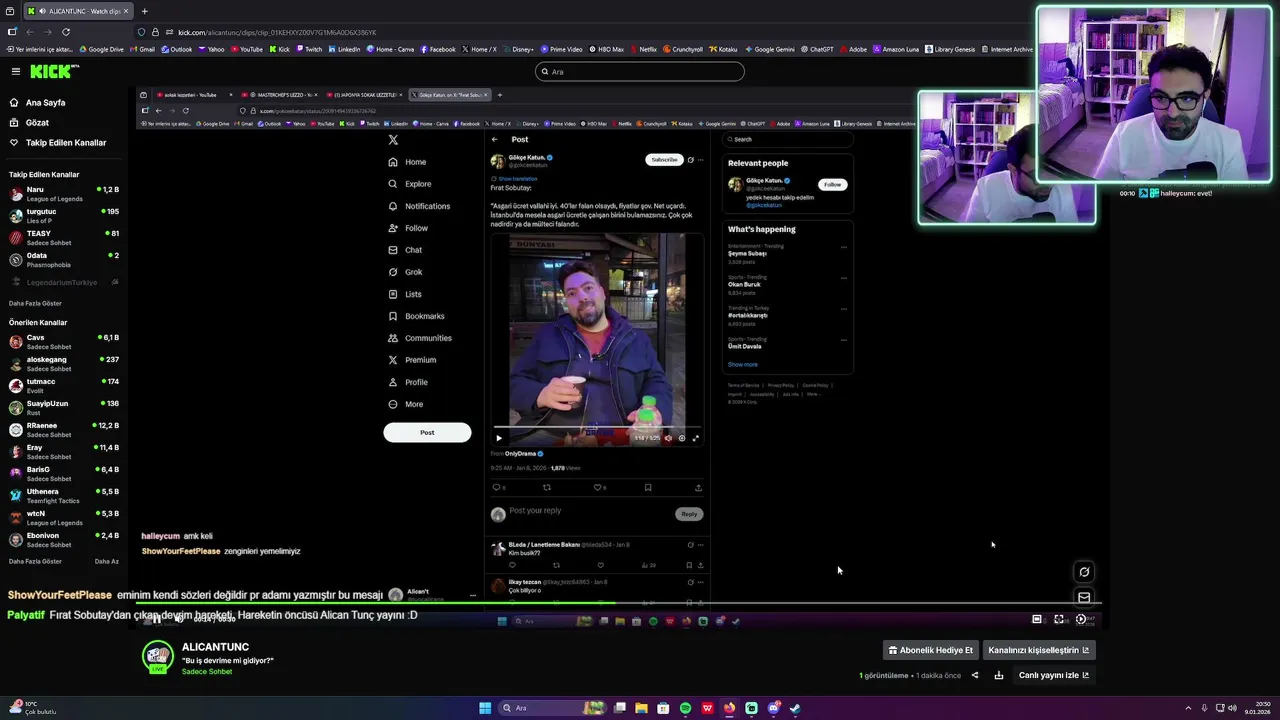Go to Ana Sayfa in the sidebar
1280x720 pixels.
coord(45,102)
